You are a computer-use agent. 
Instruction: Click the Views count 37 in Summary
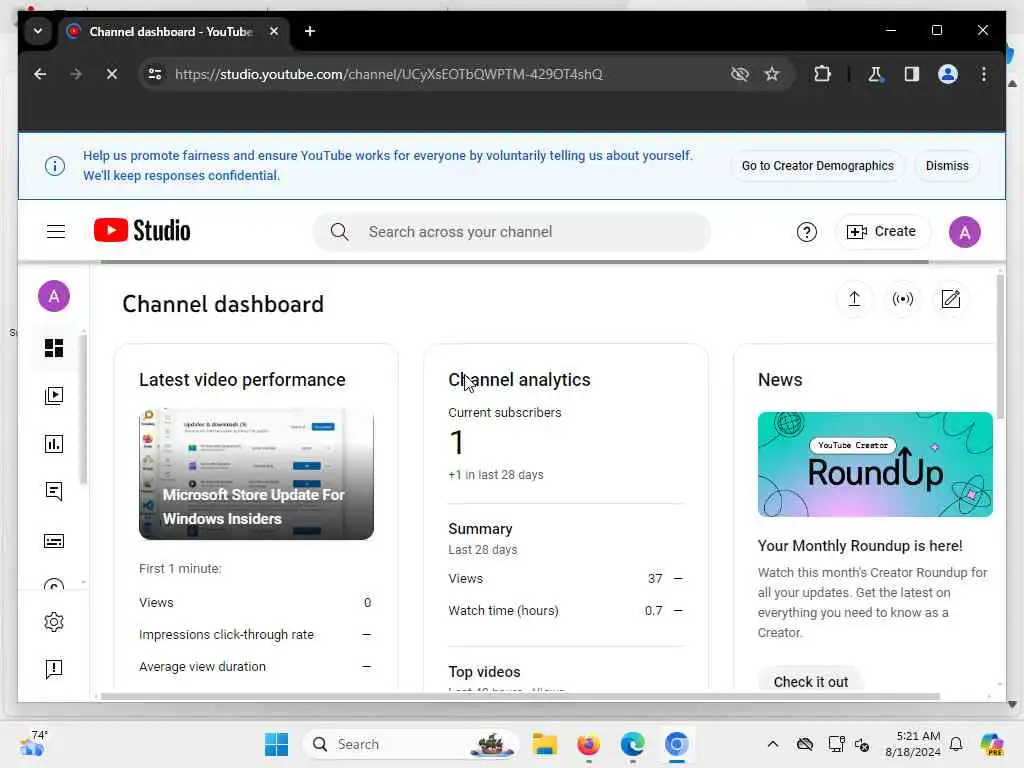[x=654, y=579]
